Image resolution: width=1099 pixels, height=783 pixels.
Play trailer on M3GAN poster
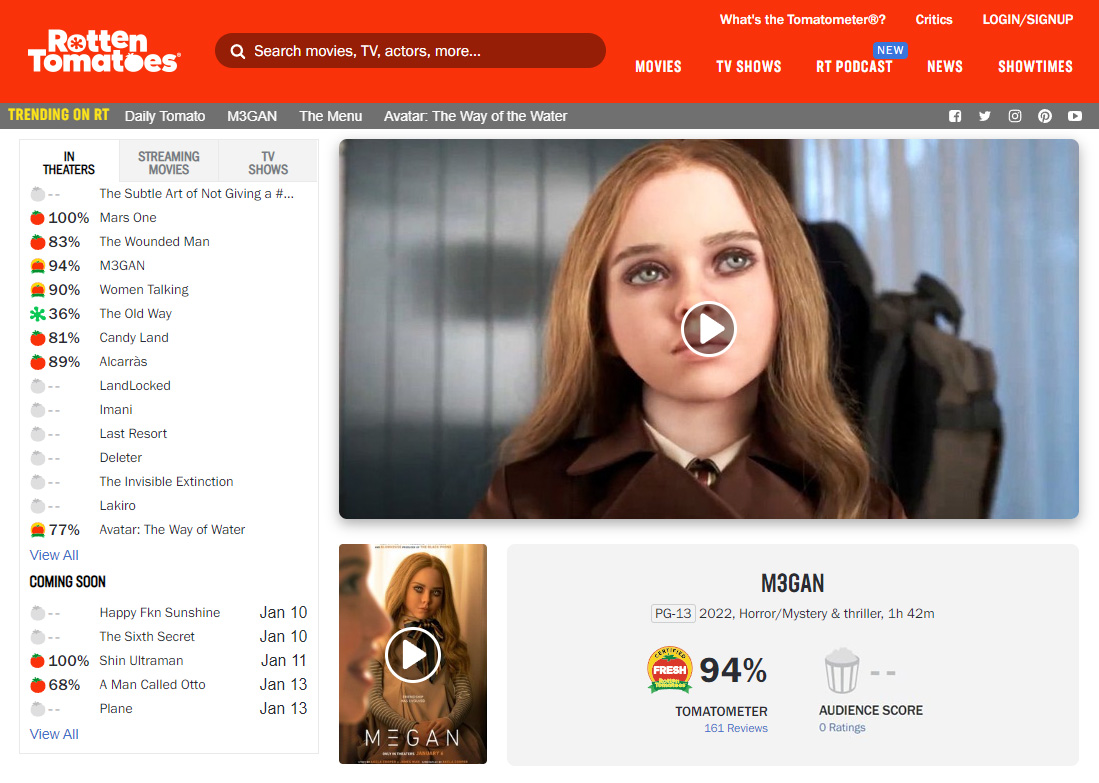[413, 655]
